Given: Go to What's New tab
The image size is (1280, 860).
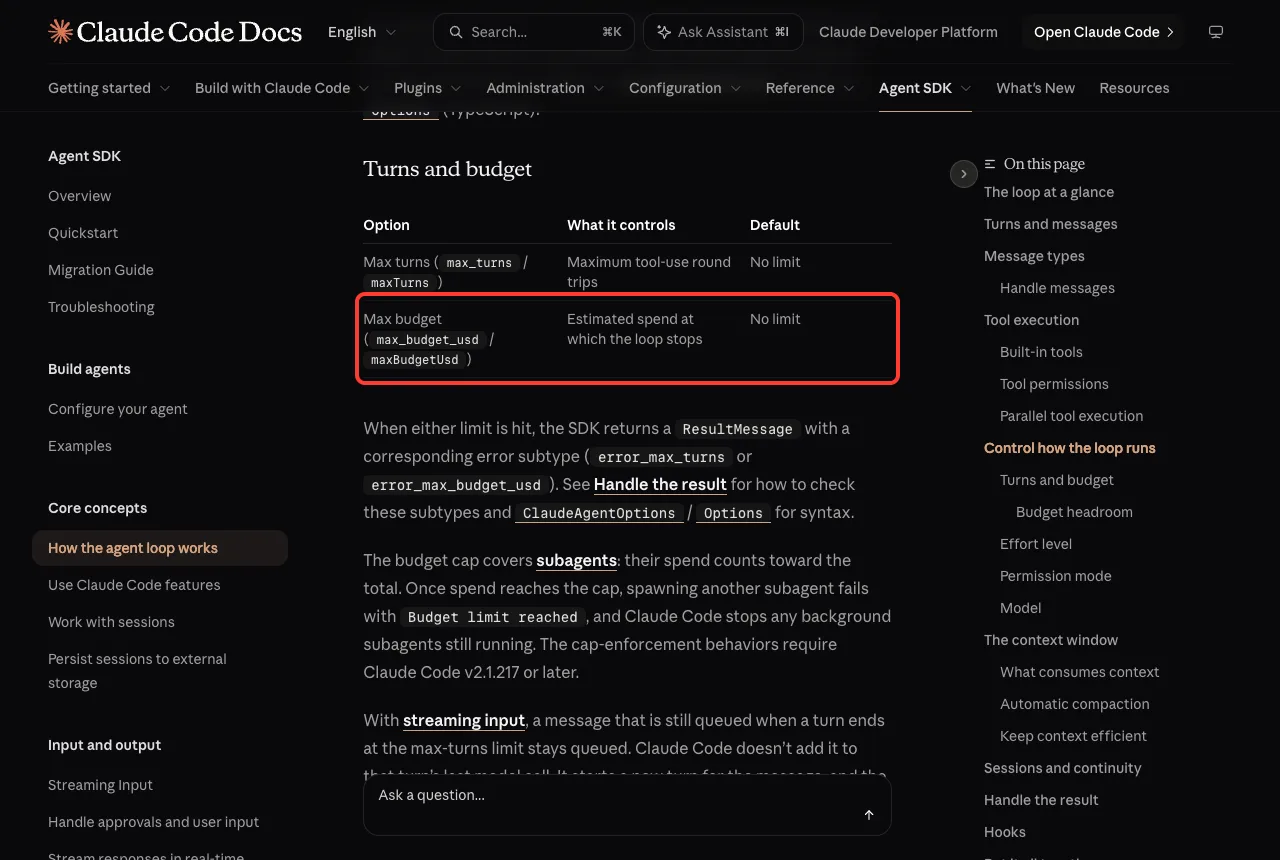Looking at the screenshot, I should [1035, 88].
